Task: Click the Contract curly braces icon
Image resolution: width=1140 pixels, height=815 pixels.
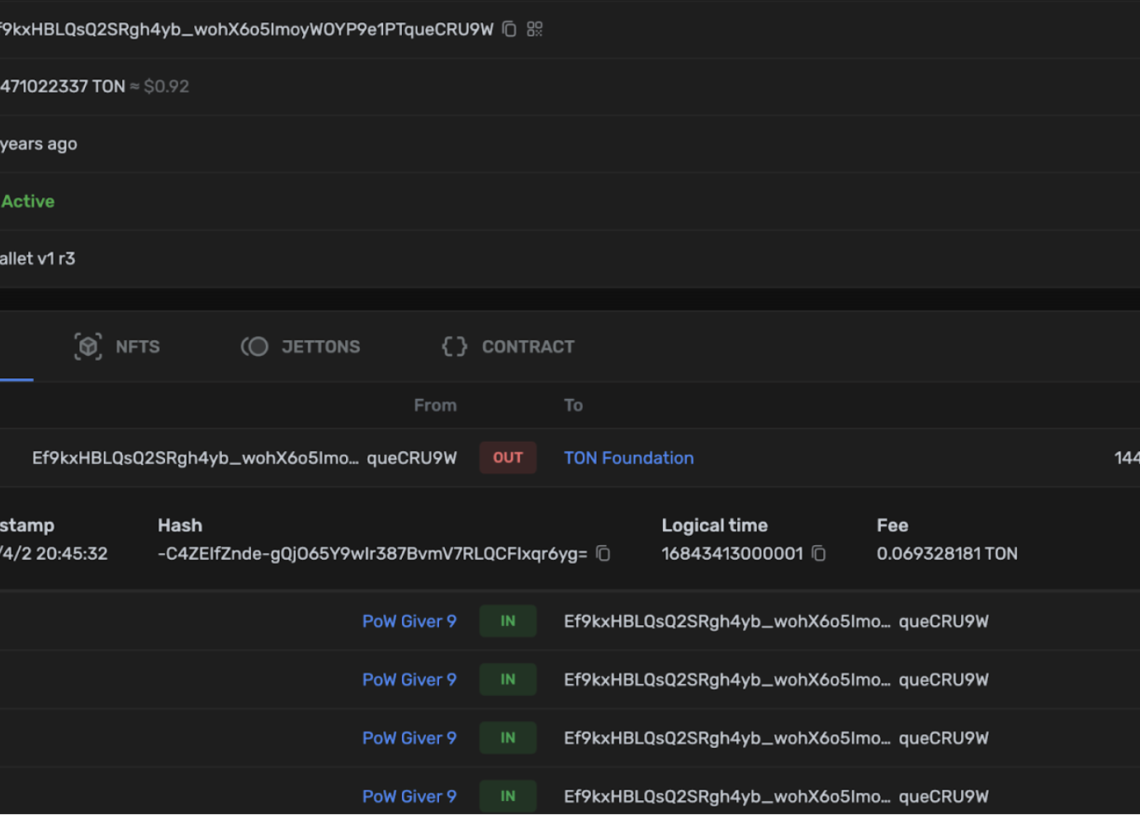Action: click(x=454, y=347)
